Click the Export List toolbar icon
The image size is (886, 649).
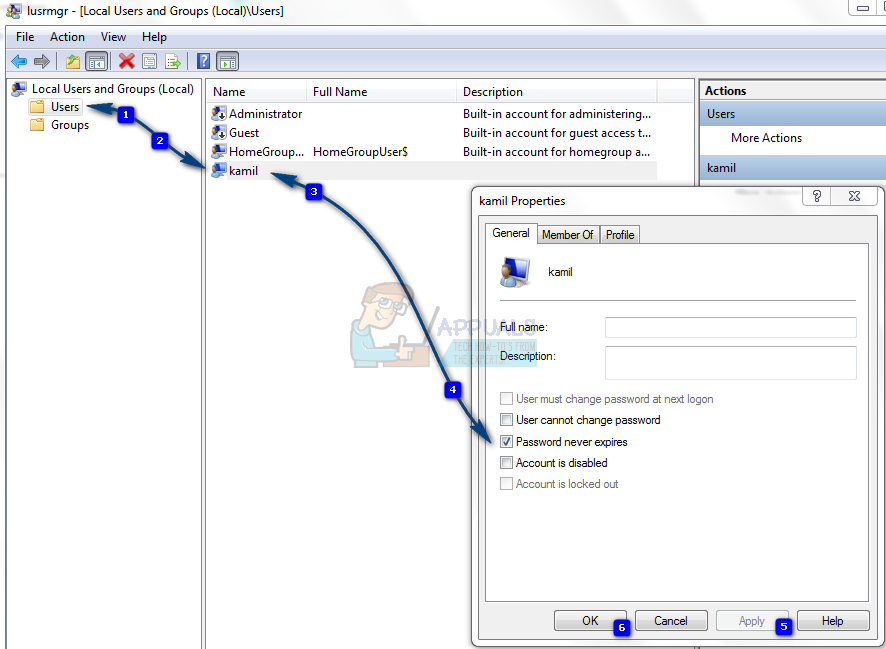coord(173,61)
